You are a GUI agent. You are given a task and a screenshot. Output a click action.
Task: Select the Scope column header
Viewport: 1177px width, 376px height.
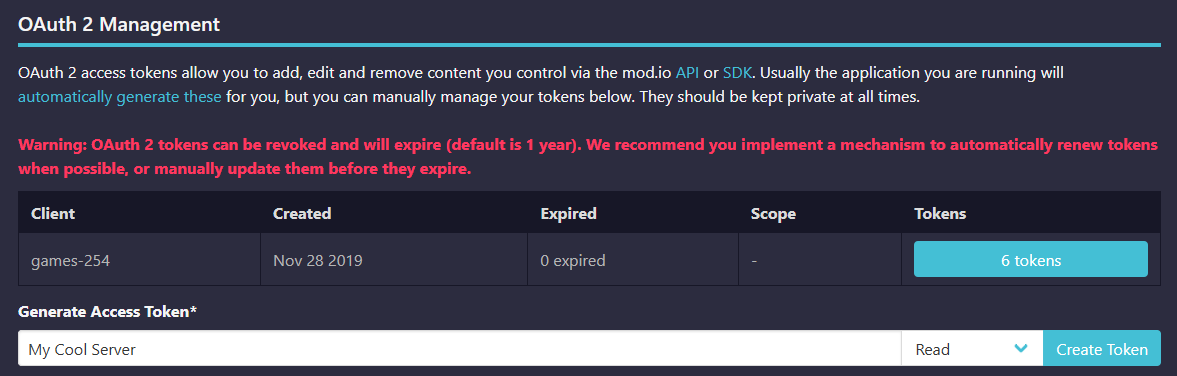click(773, 213)
